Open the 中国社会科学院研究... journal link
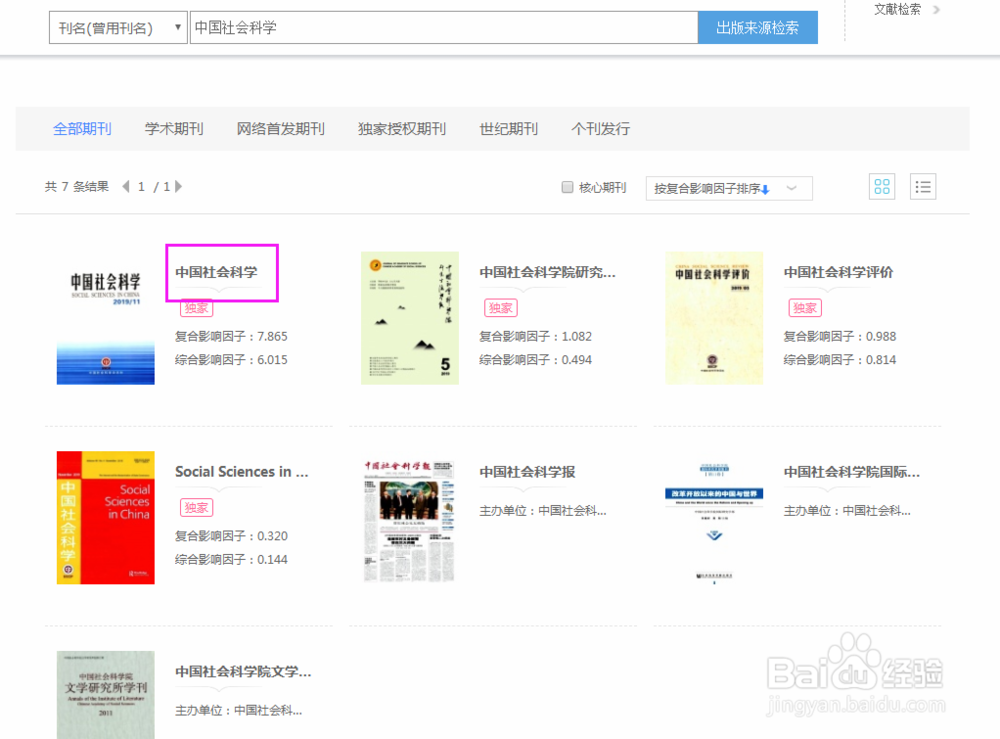The width and height of the screenshot is (1000, 739). tap(547, 272)
